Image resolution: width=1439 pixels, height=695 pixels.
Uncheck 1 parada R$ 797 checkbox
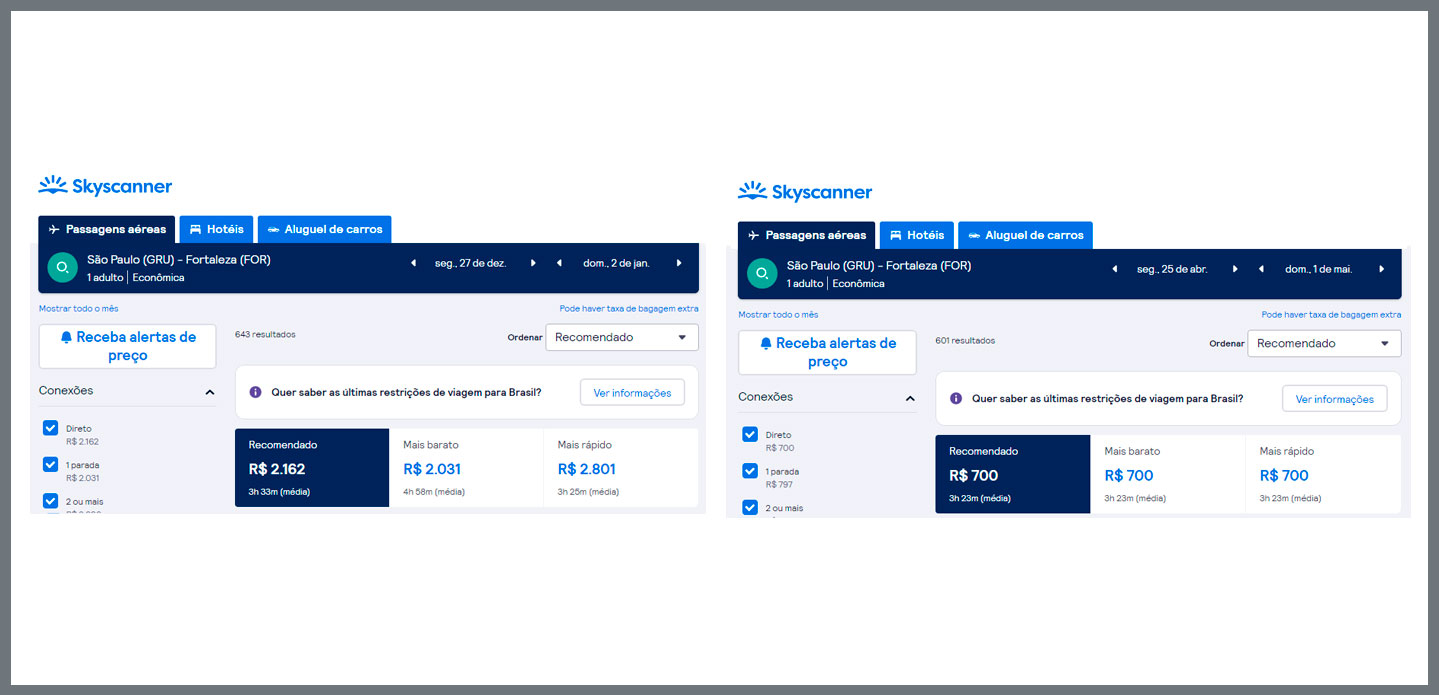[x=750, y=470]
